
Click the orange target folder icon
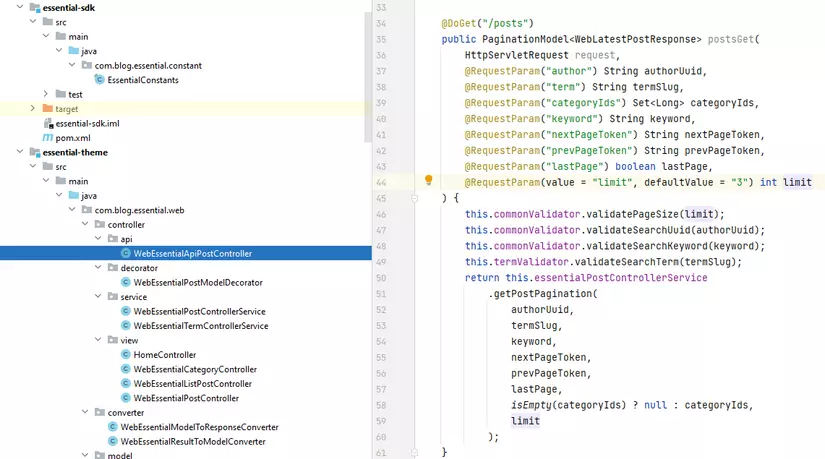(x=46, y=108)
